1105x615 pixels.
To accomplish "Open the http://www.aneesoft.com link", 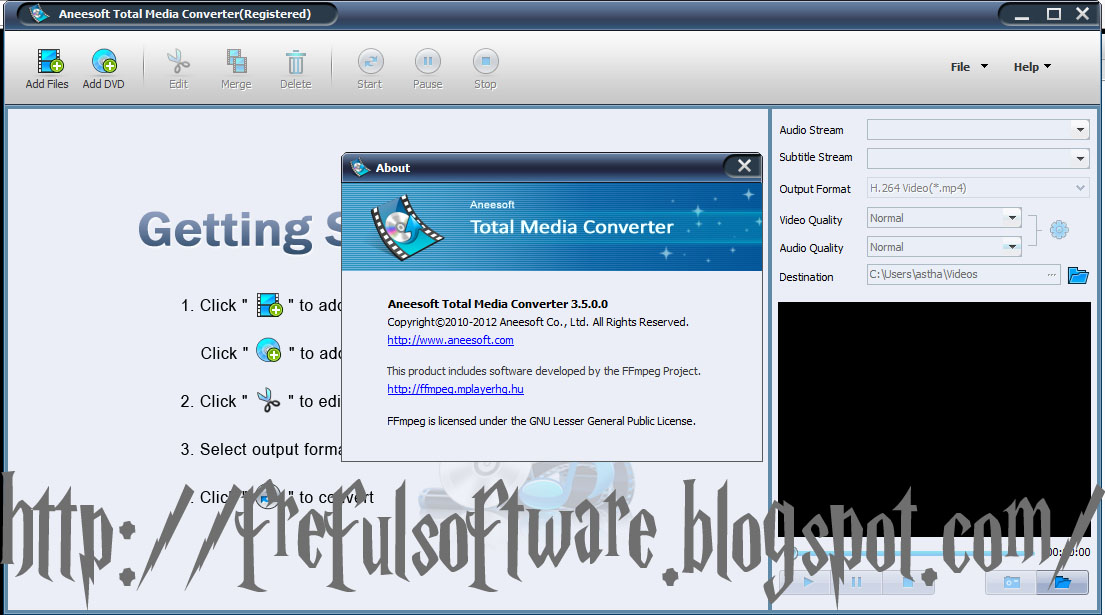I will pyautogui.click(x=450, y=340).
